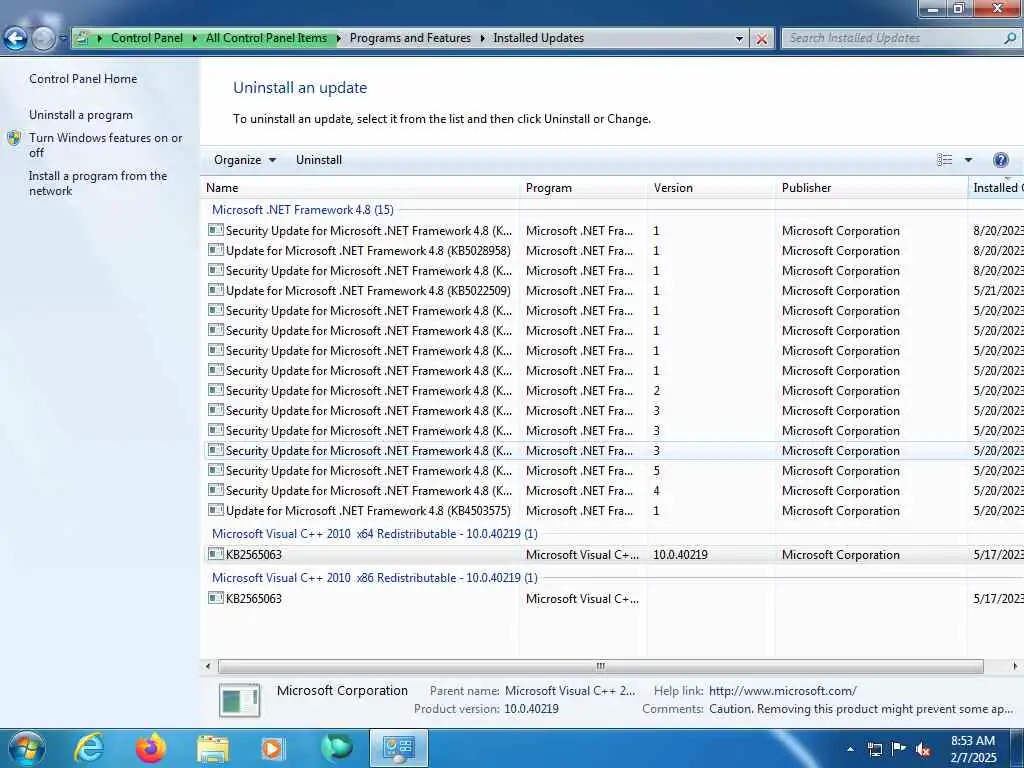Click the magnifier search icon
The height and width of the screenshot is (768, 1024).
tap(1010, 38)
